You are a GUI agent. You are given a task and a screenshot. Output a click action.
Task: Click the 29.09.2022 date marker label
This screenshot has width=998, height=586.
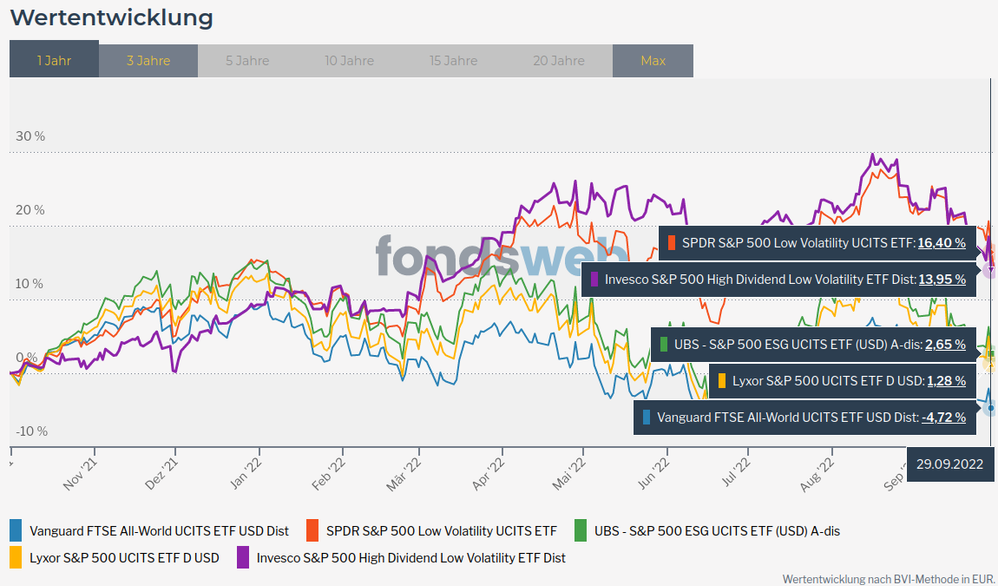pyautogui.click(x=951, y=463)
